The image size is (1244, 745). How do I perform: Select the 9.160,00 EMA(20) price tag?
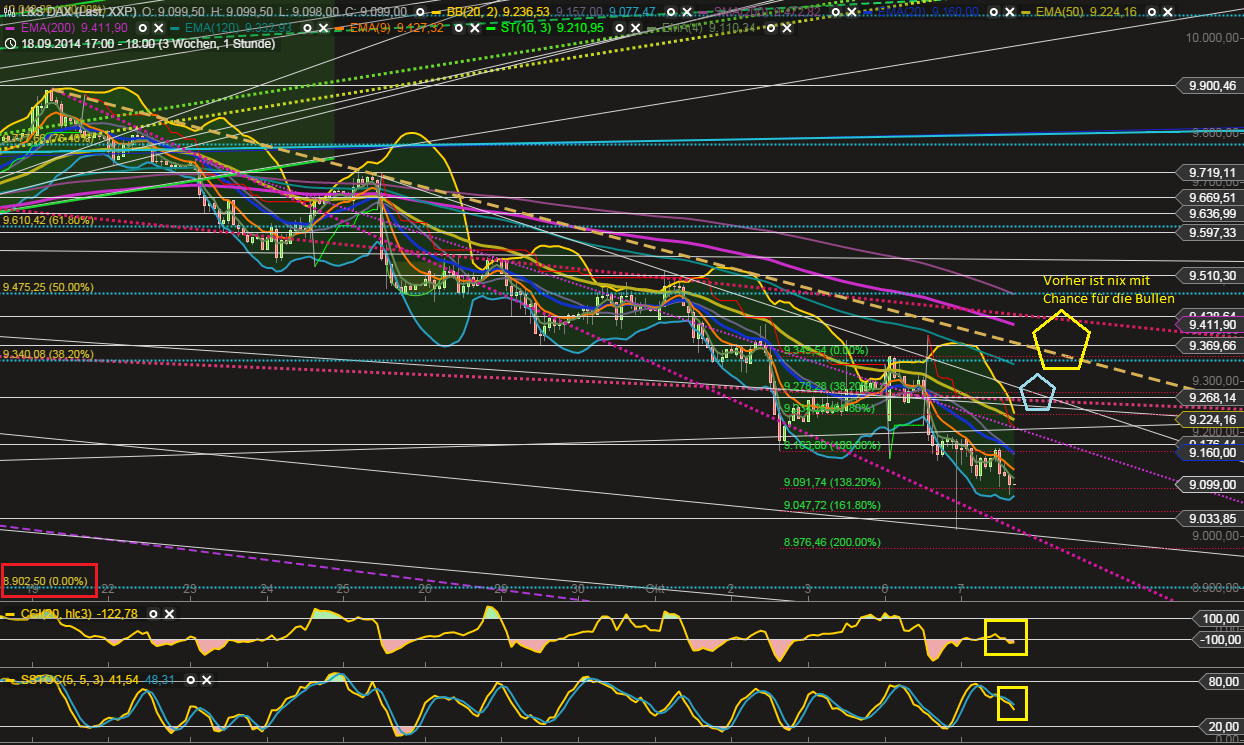(x=1212, y=453)
